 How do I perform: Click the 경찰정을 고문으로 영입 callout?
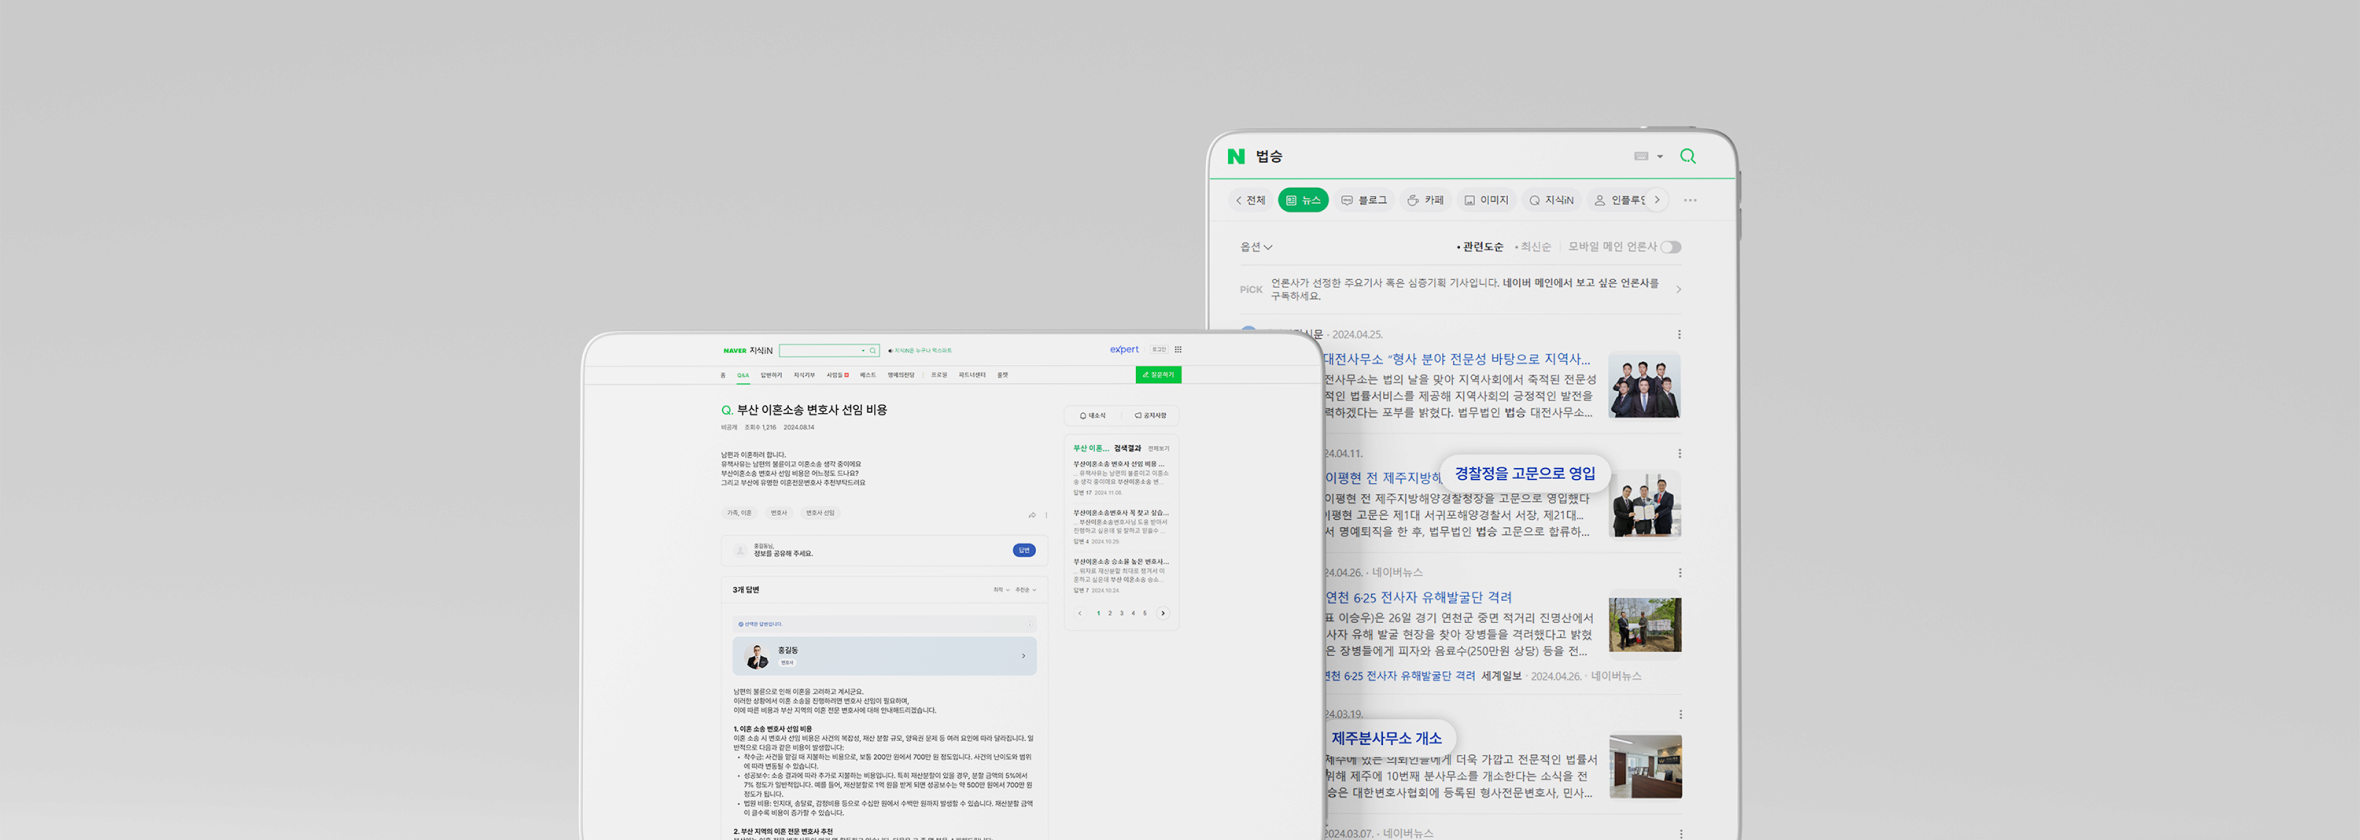click(1525, 474)
